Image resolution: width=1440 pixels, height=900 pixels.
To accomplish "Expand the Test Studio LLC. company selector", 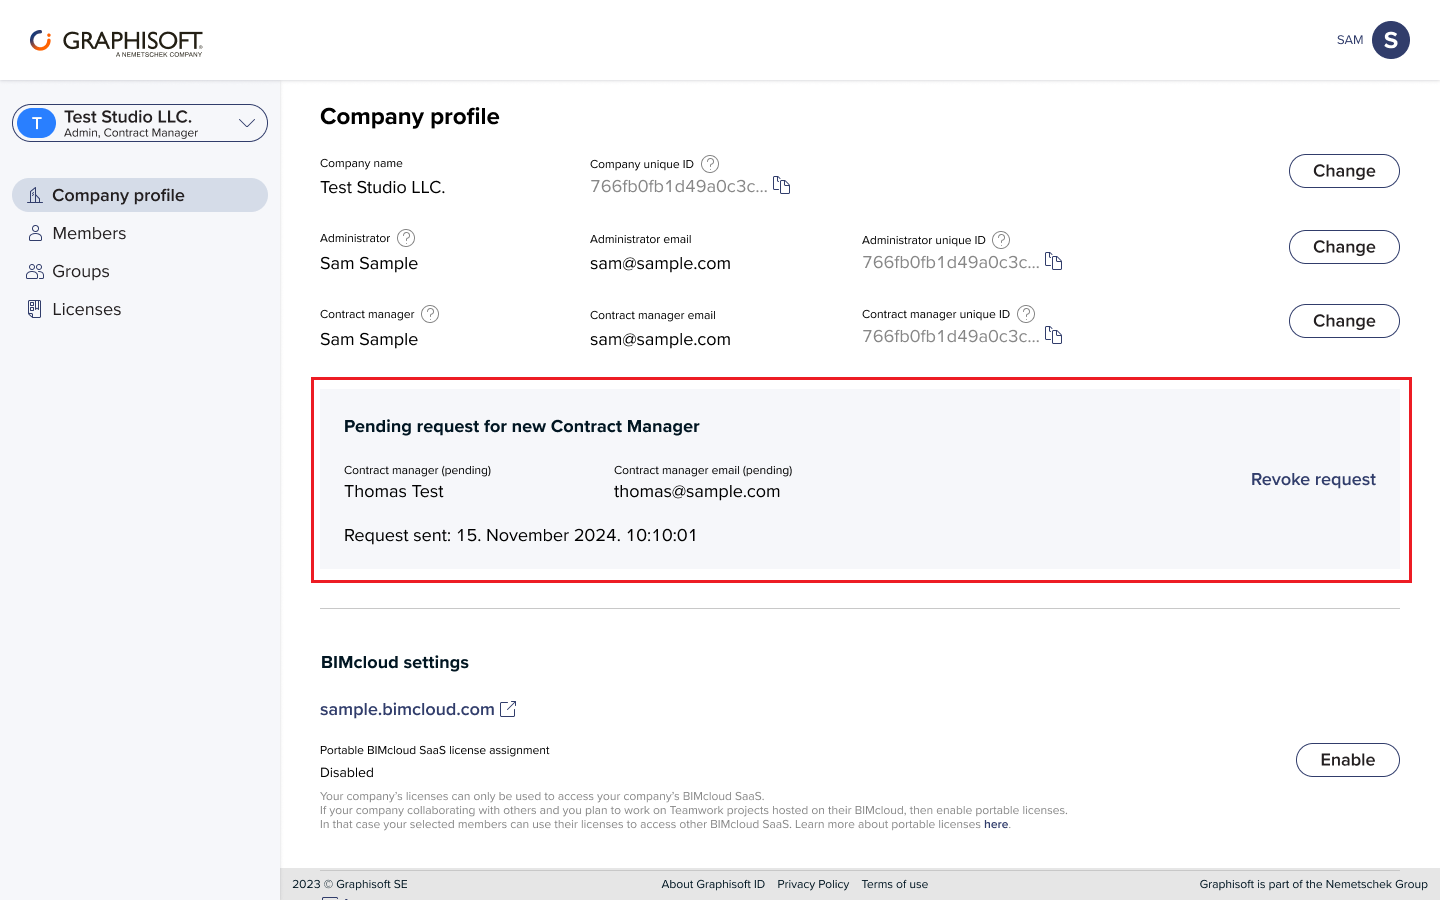I will click(x=140, y=123).
